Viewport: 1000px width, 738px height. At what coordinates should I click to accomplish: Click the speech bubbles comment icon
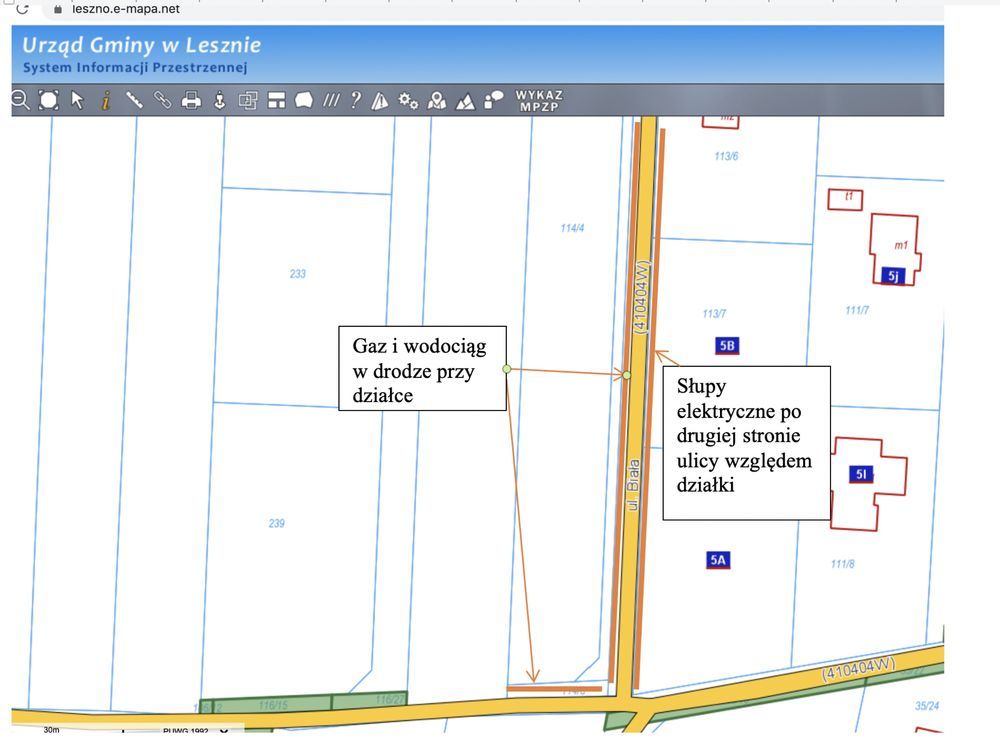tap(494, 100)
